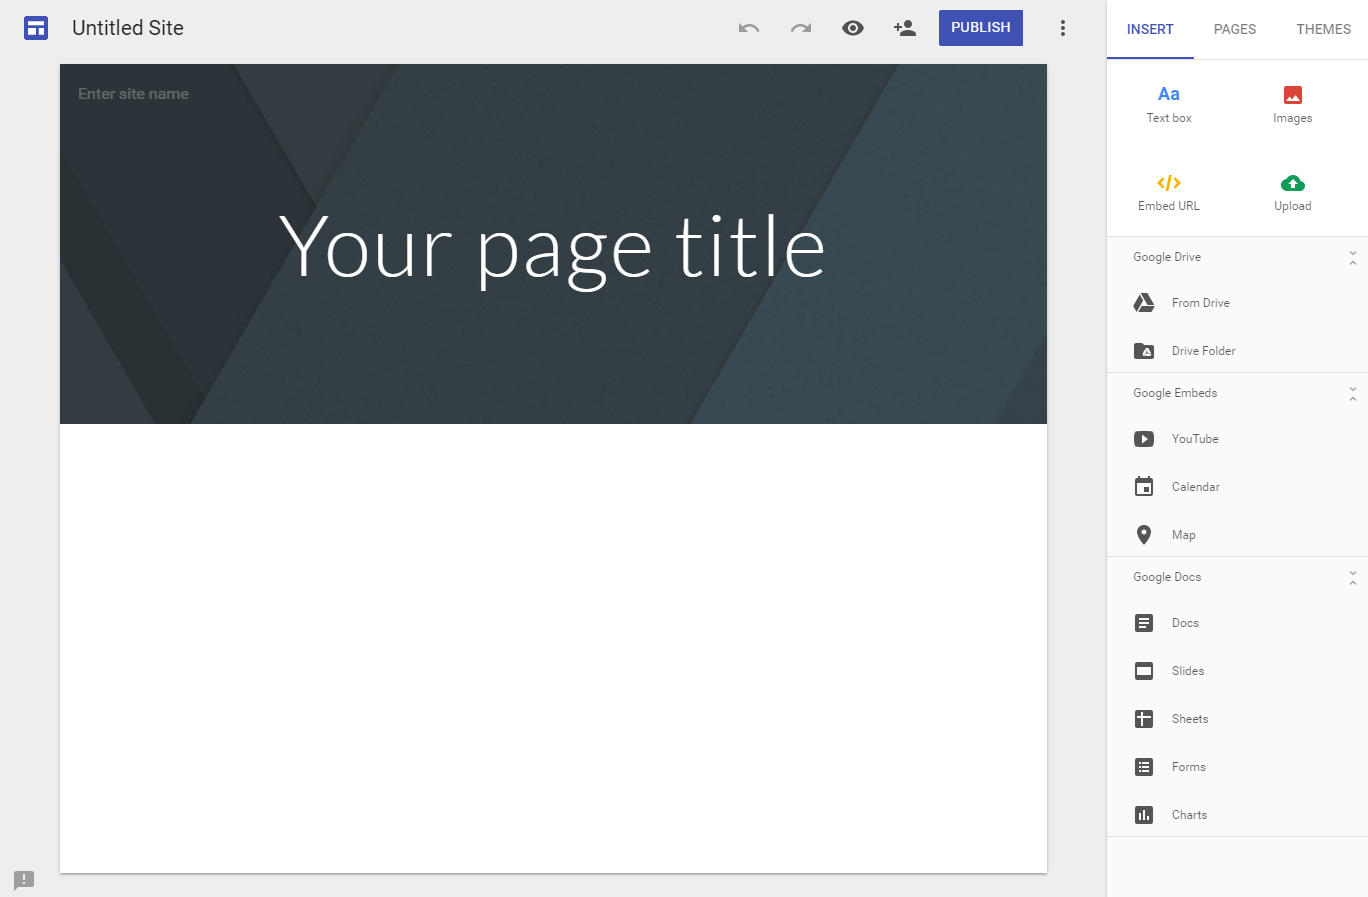Switch to the PAGES tab
Image resolution: width=1368 pixels, height=897 pixels.
tap(1234, 29)
